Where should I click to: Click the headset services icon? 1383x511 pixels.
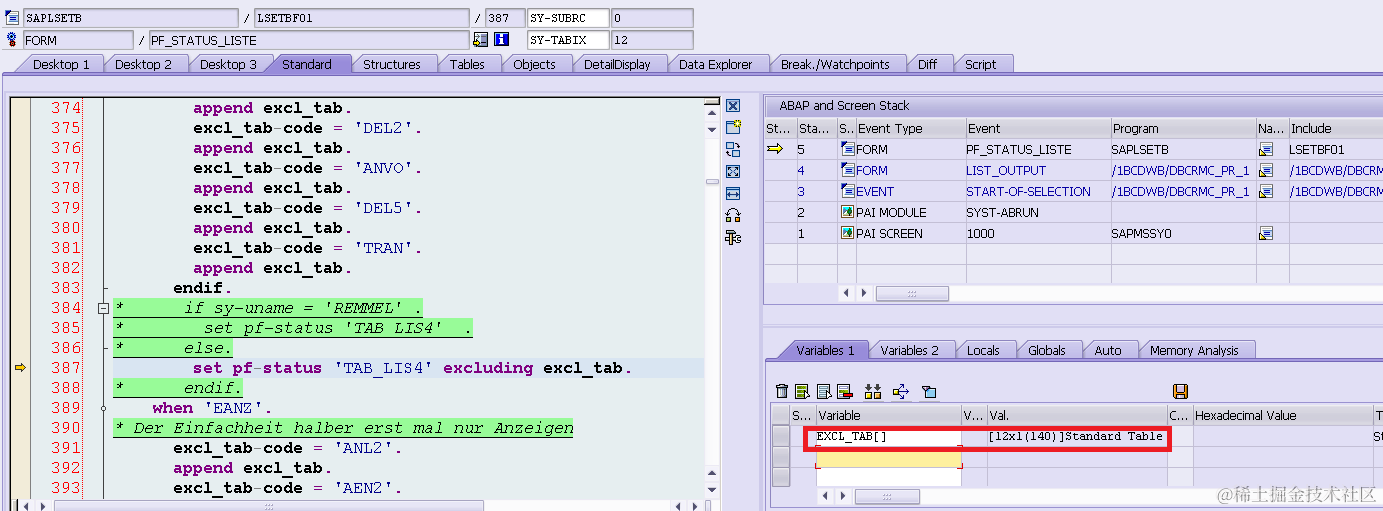pyautogui.click(x=733, y=215)
